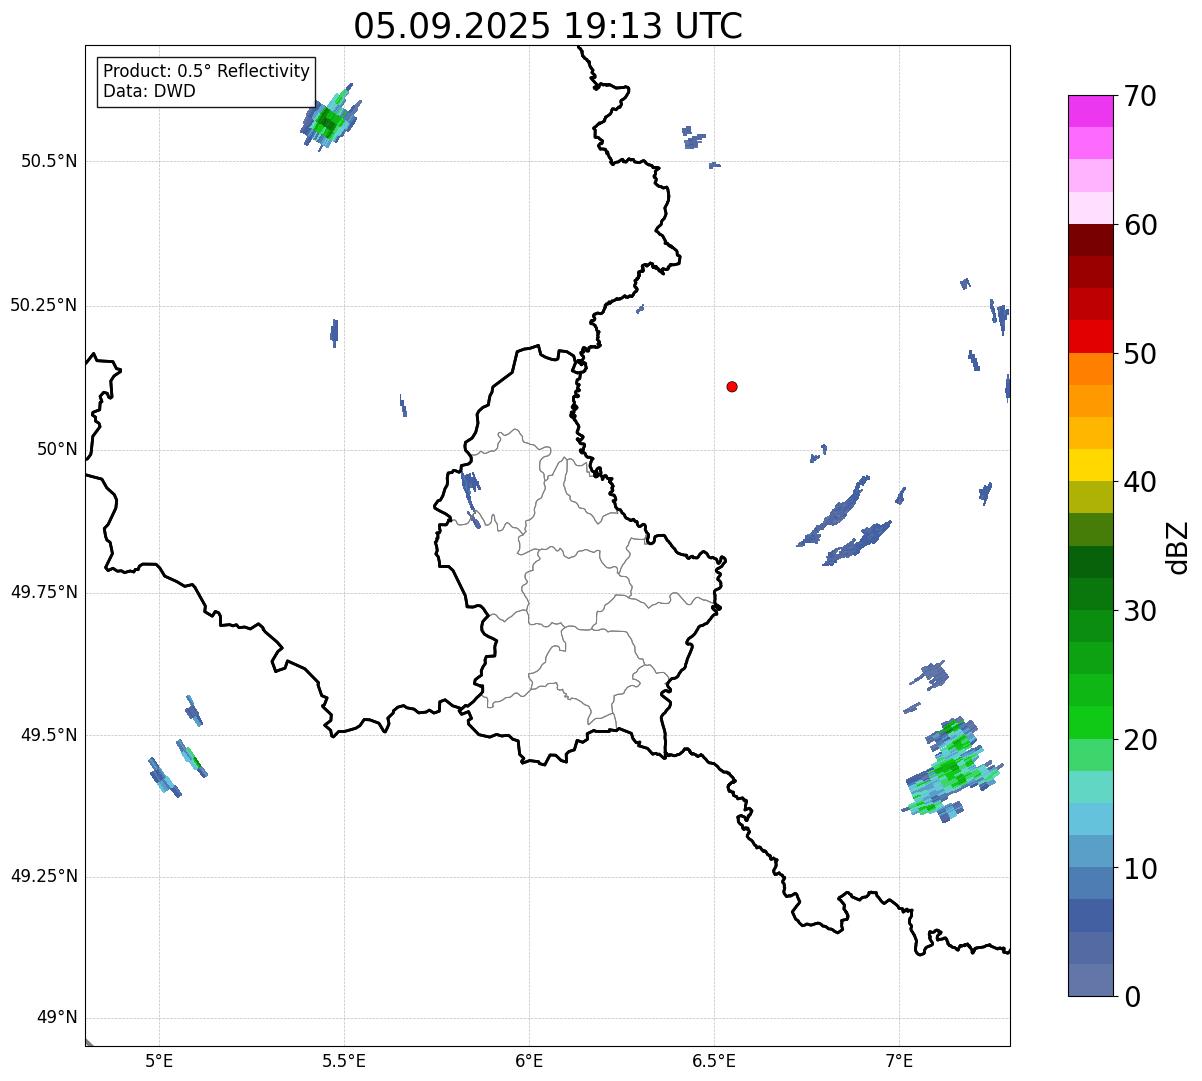Click the large green echo cluster near 7.1°E 49.45°N

click(950, 768)
